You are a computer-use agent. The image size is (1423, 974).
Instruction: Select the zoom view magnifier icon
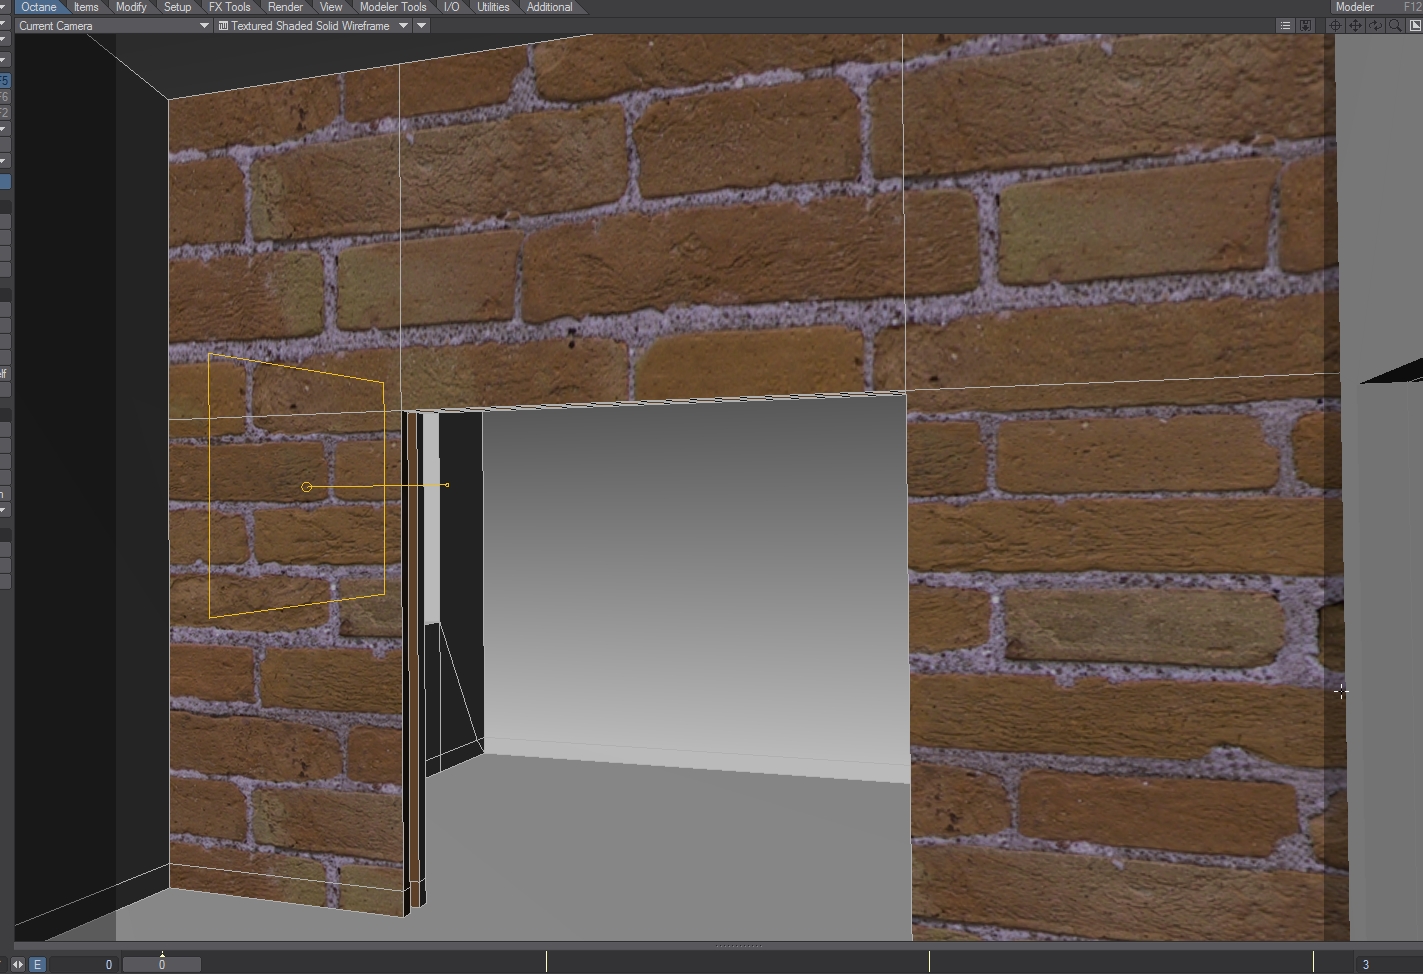tap(1395, 26)
